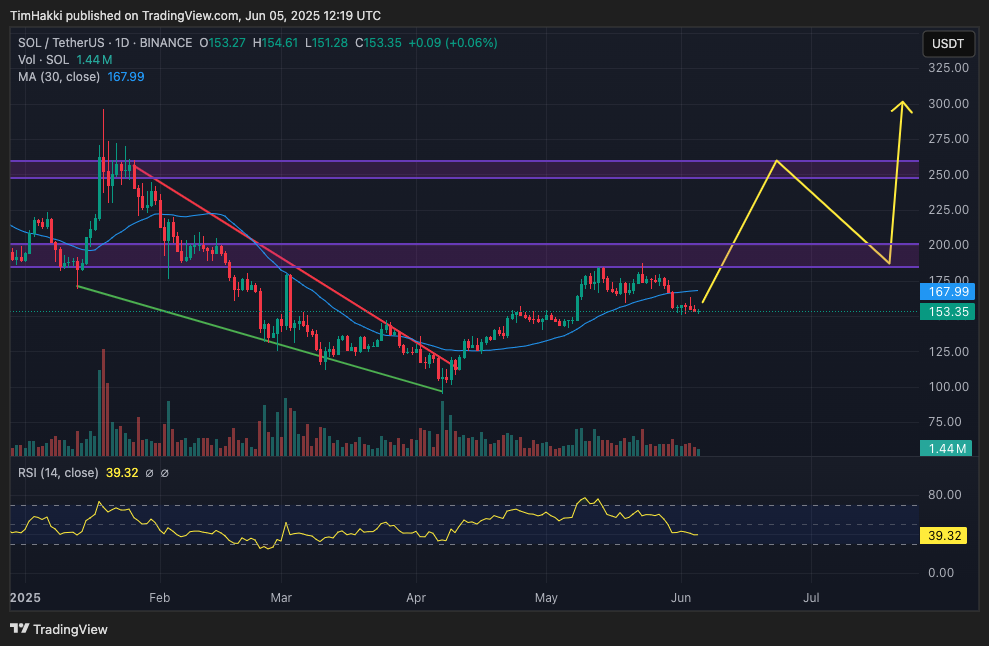Viewport: 989px width, 646px height.
Task: Click the 225.00 price axis label
Action: click(x=949, y=209)
